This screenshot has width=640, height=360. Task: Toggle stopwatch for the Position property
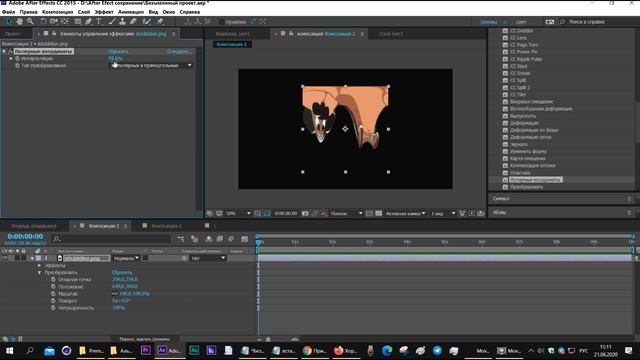coord(53,287)
